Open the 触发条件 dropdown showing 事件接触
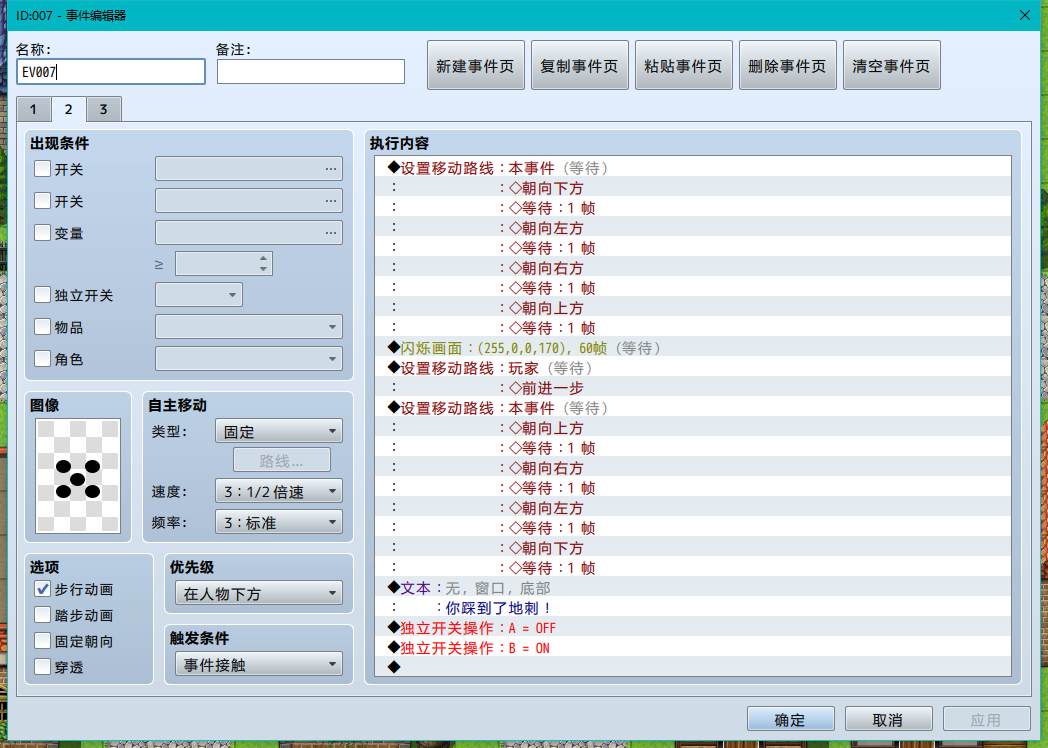Image resolution: width=1048 pixels, height=748 pixels. point(259,665)
